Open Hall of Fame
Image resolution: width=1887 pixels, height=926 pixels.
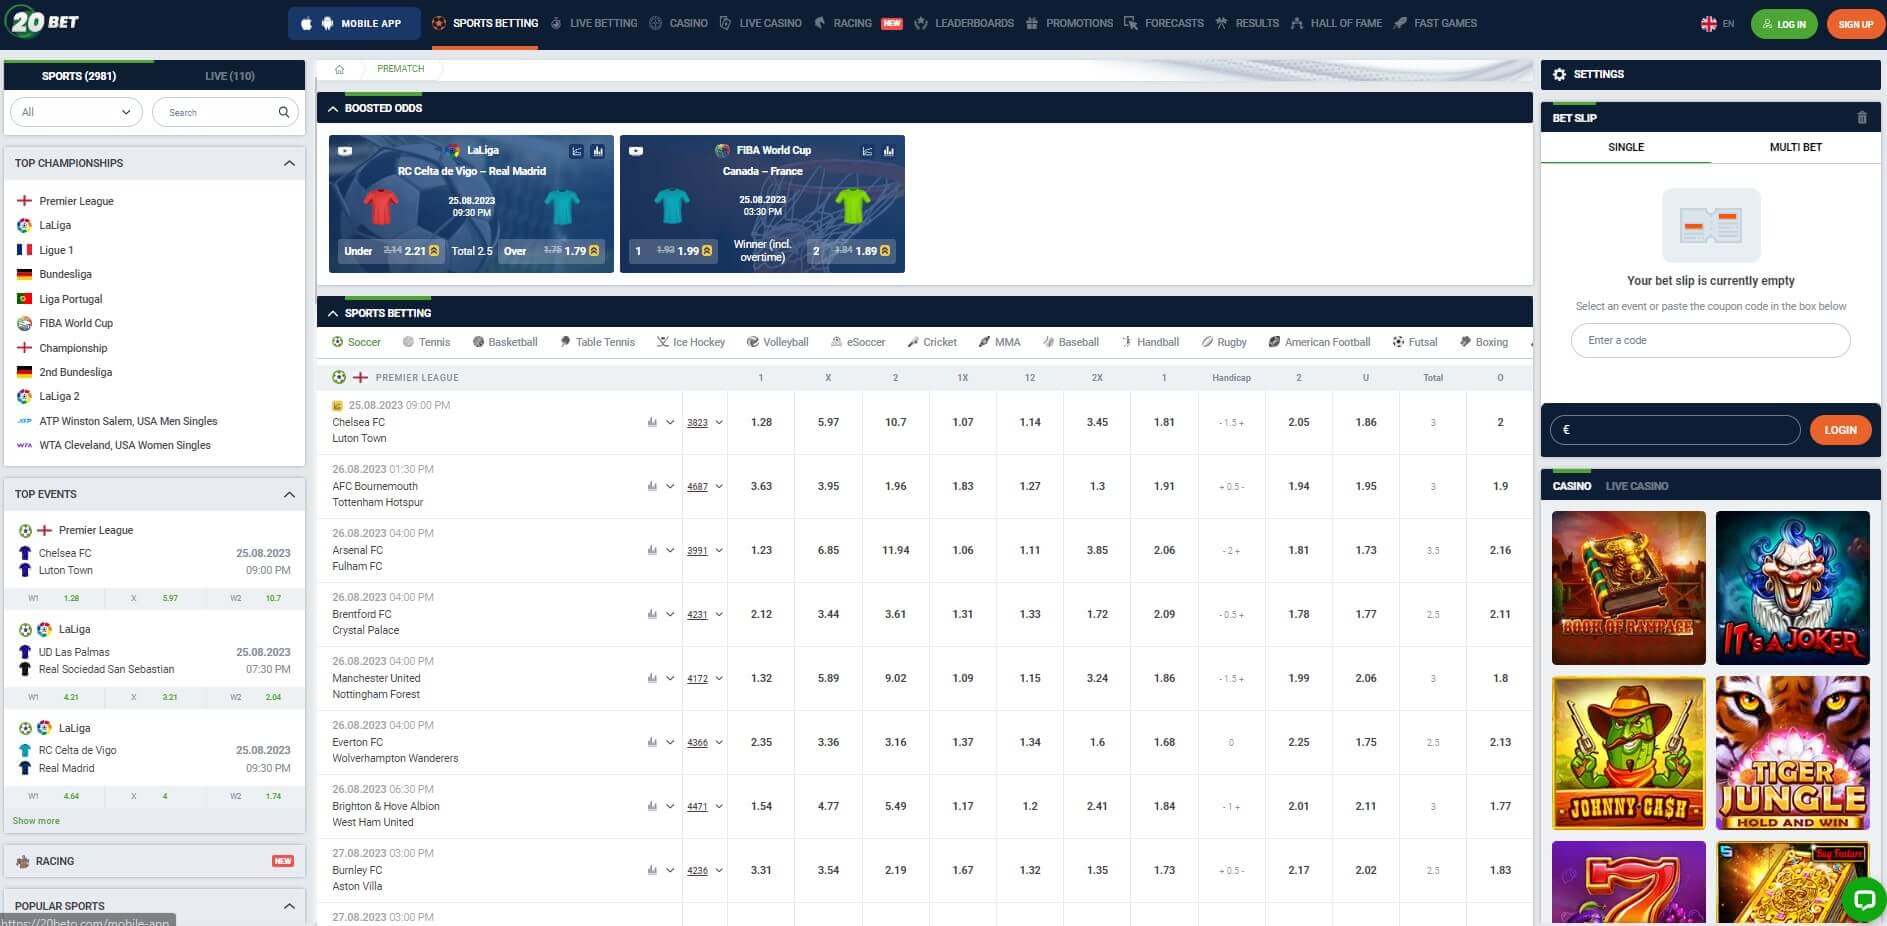click(x=1336, y=23)
